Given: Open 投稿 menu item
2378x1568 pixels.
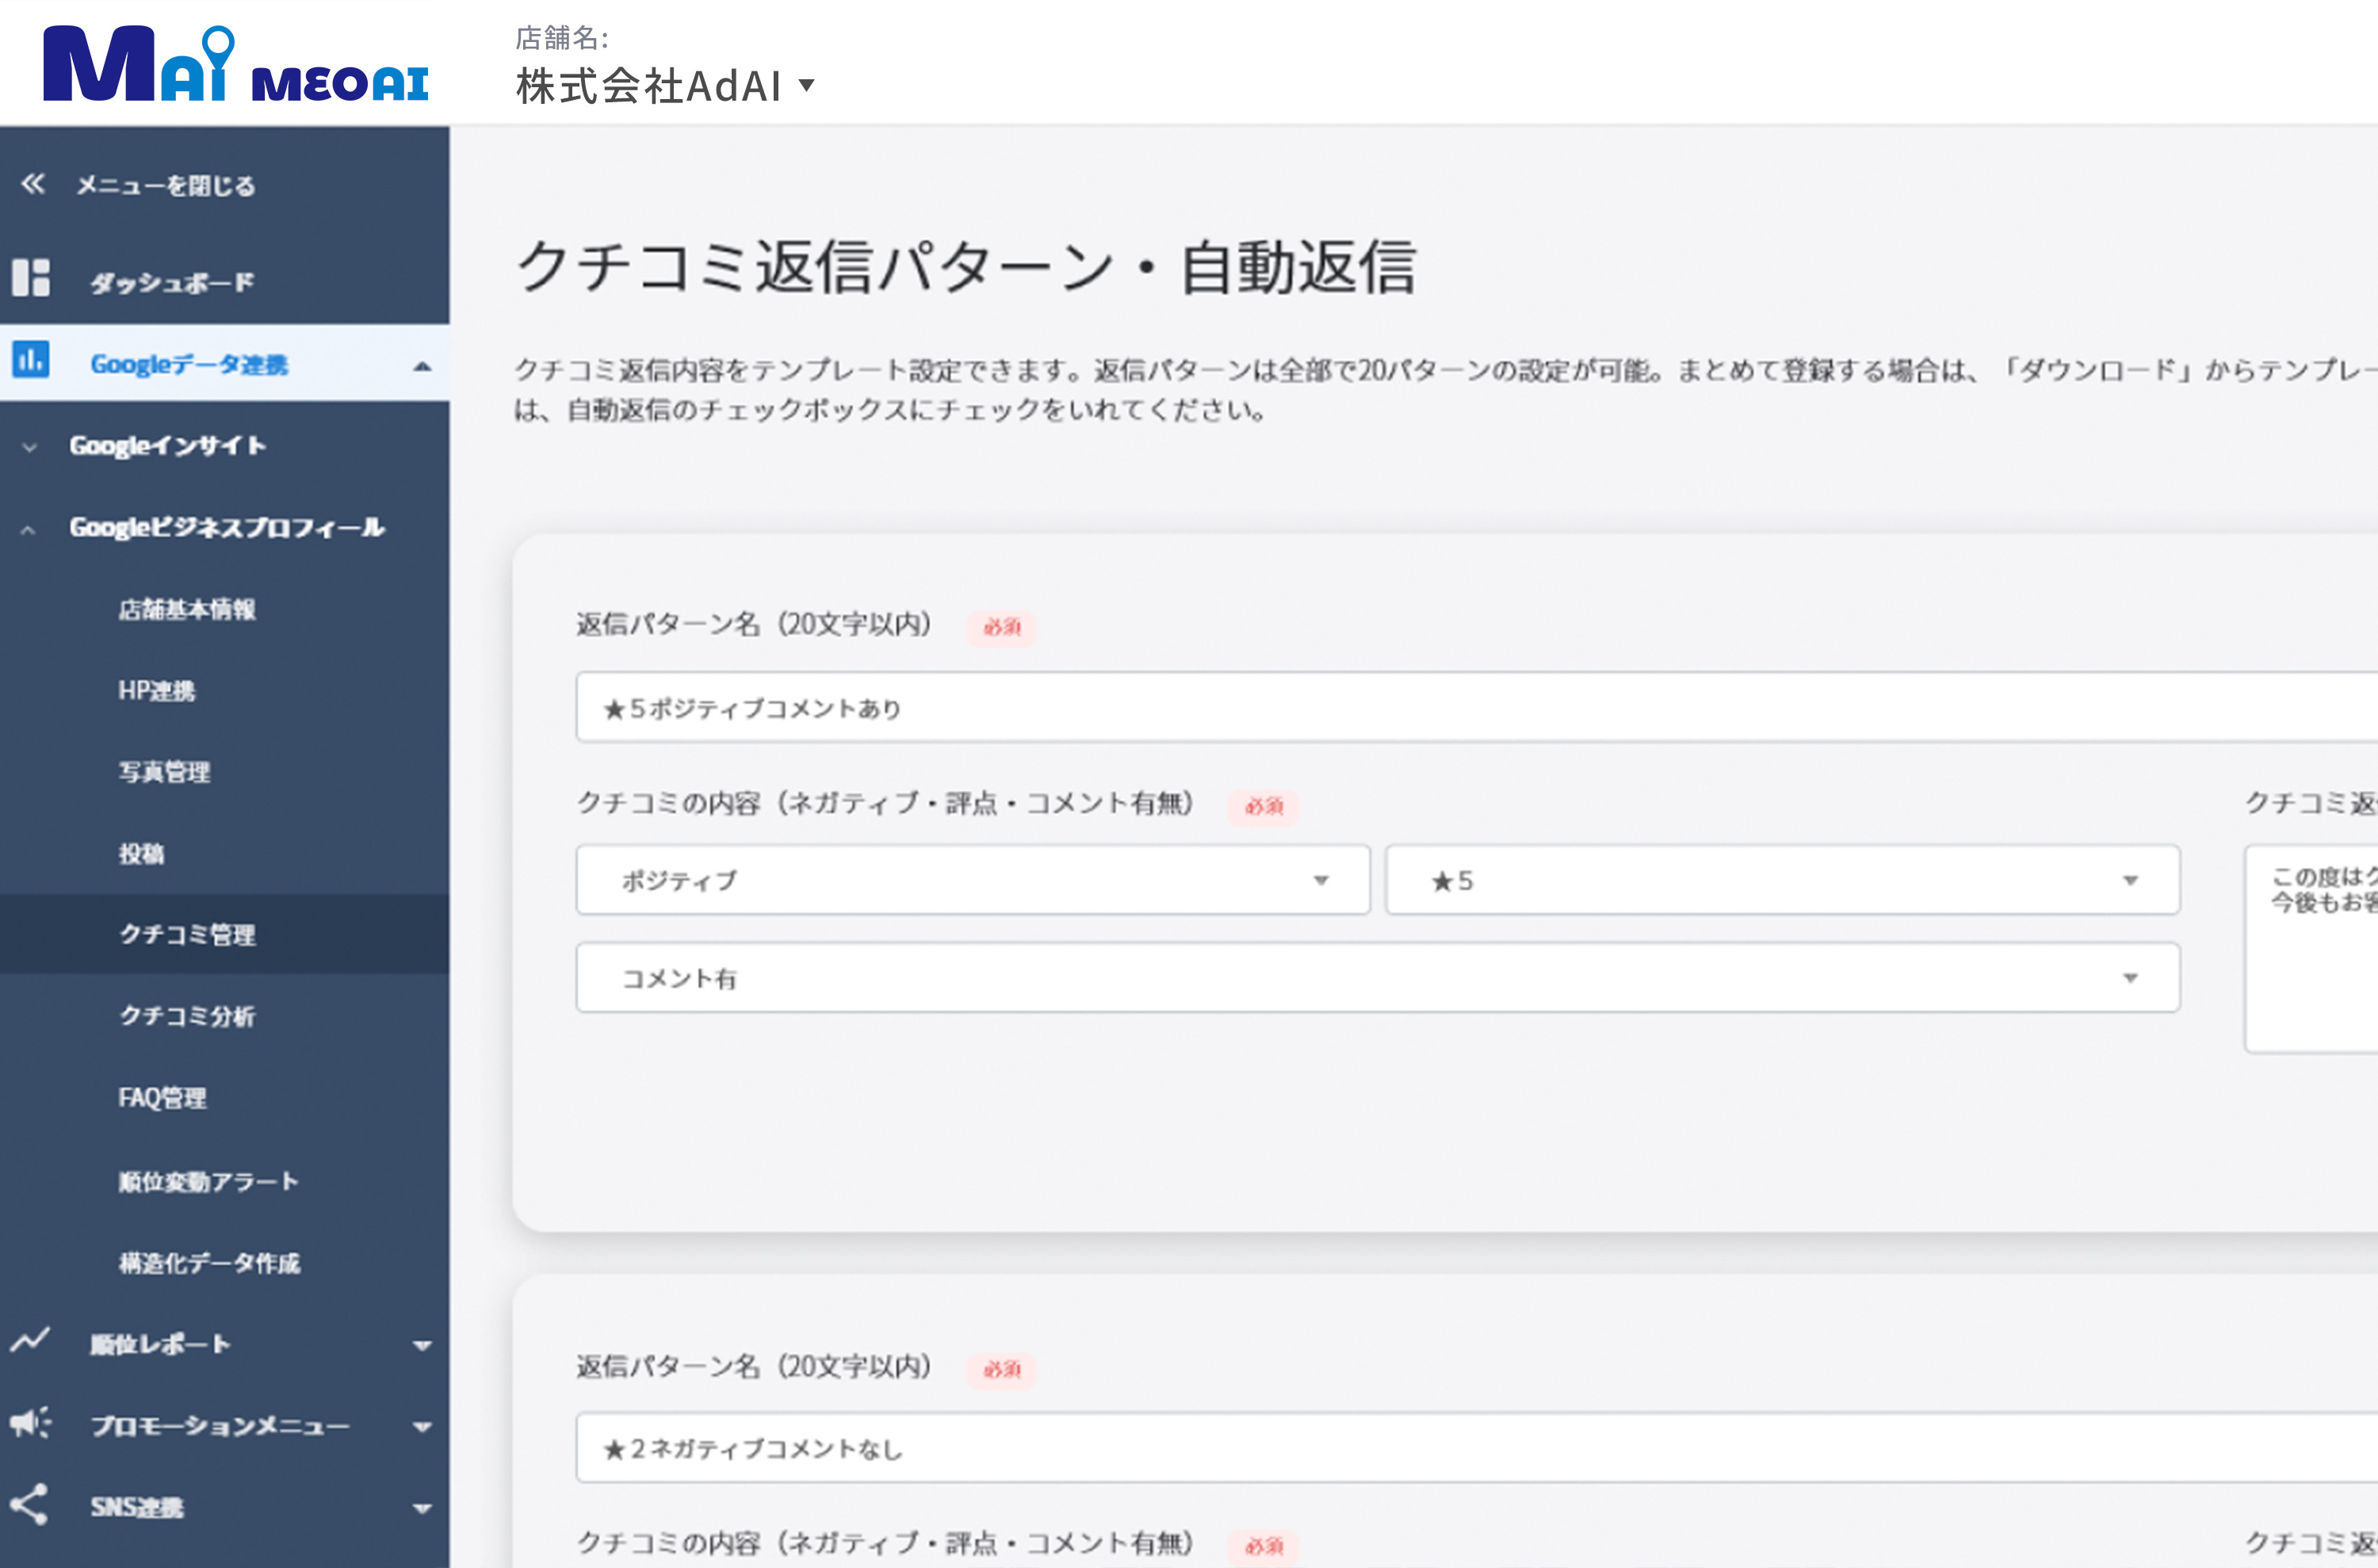Looking at the screenshot, I should coord(142,853).
